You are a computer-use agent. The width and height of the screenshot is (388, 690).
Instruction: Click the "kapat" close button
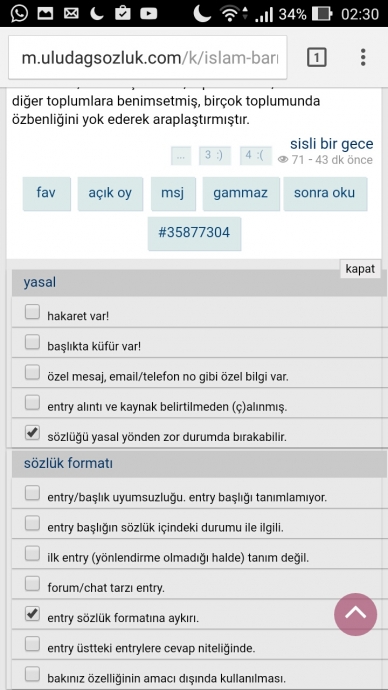pos(360,269)
